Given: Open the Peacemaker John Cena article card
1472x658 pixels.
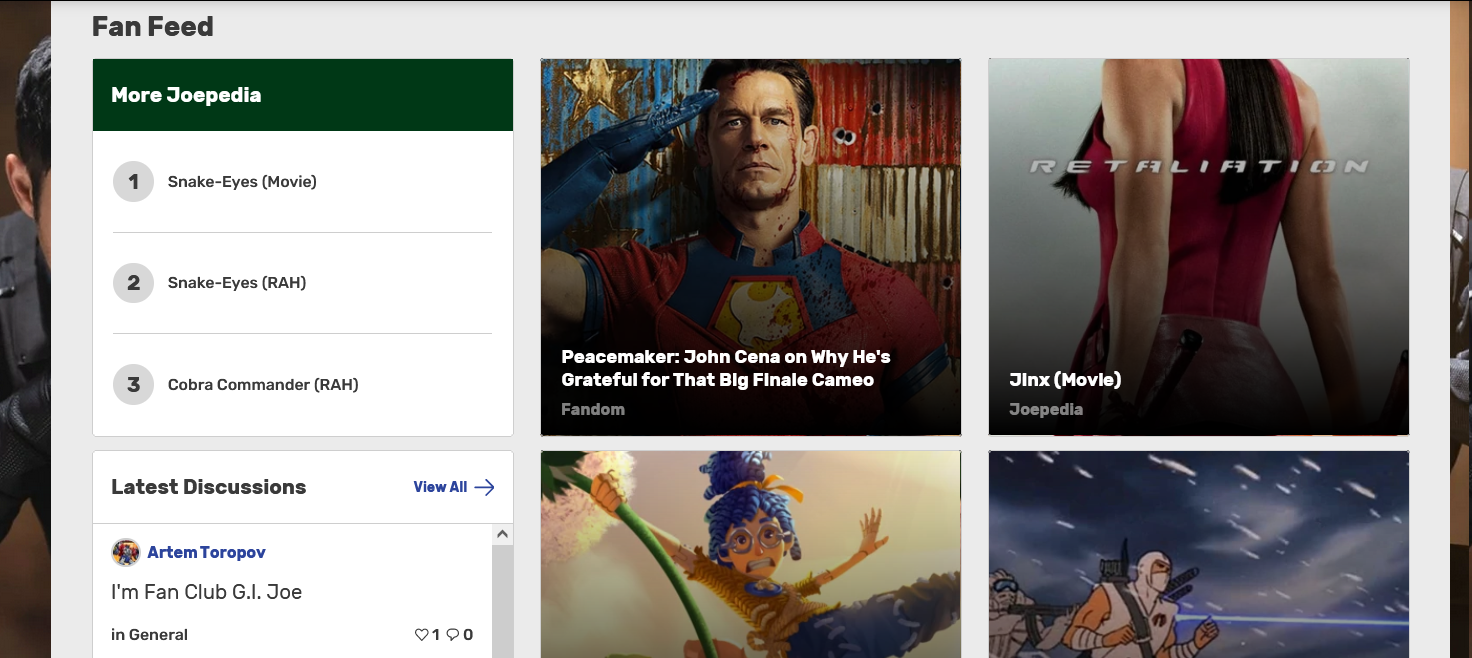Looking at the screenshot, I should 751,247.
